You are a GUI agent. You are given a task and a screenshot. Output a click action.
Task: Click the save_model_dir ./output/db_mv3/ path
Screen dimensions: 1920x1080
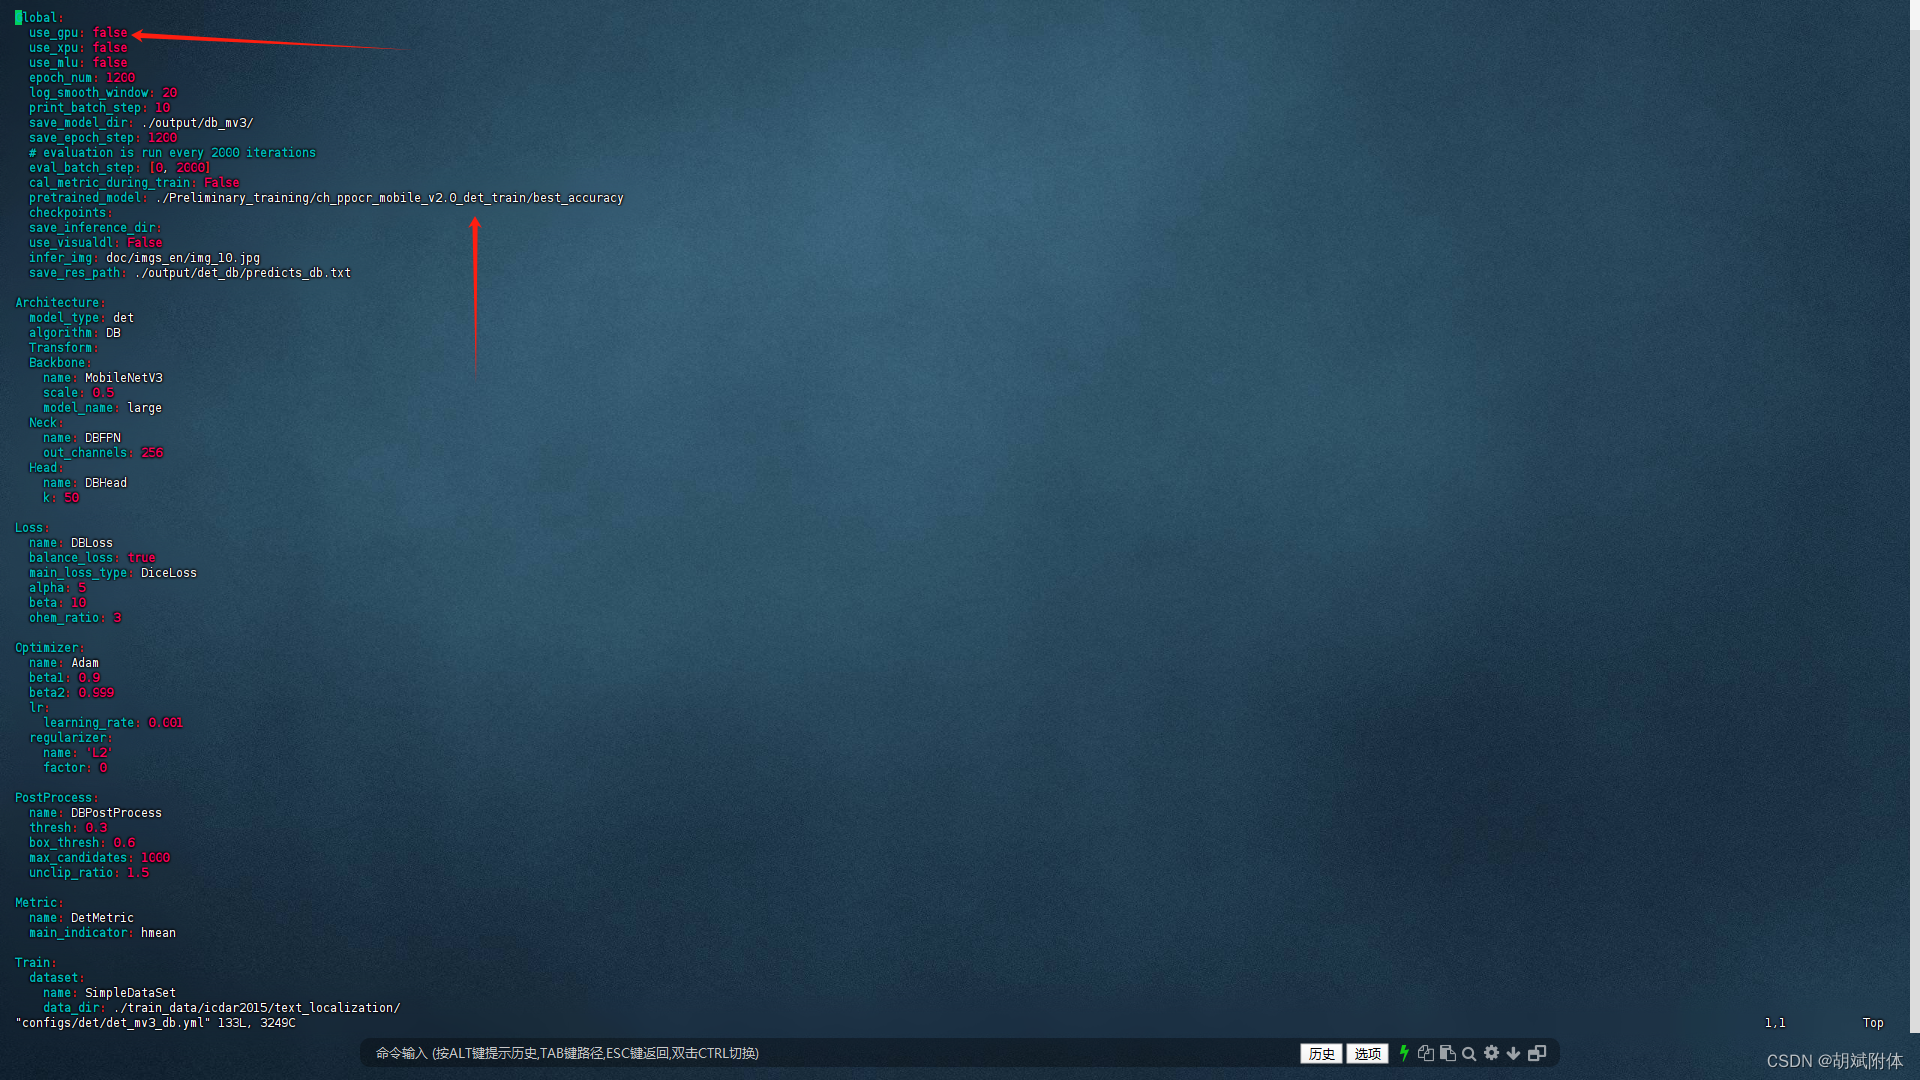click(x=197, y=123)
